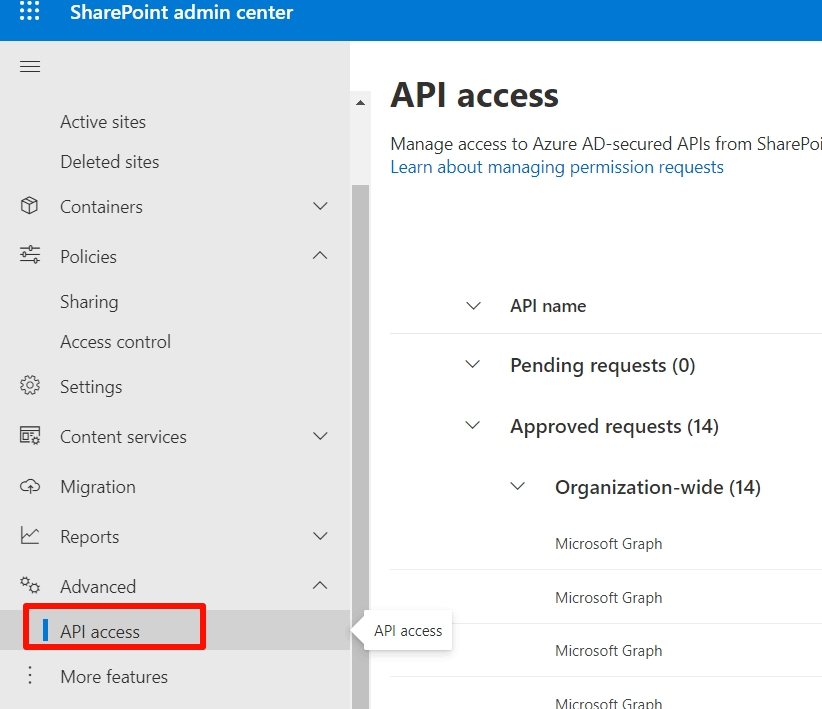Collapse the Pending requests group chevron
The image size is (822, 709).
tap(473, 364)
